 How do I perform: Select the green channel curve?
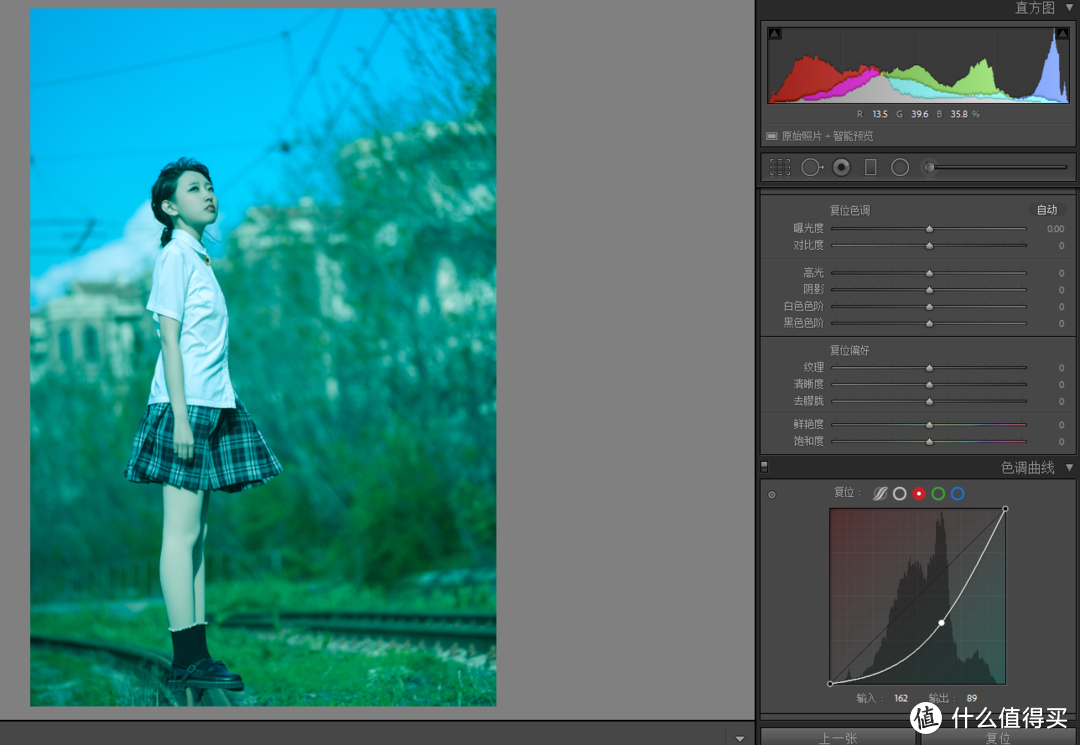coord(938,493)
